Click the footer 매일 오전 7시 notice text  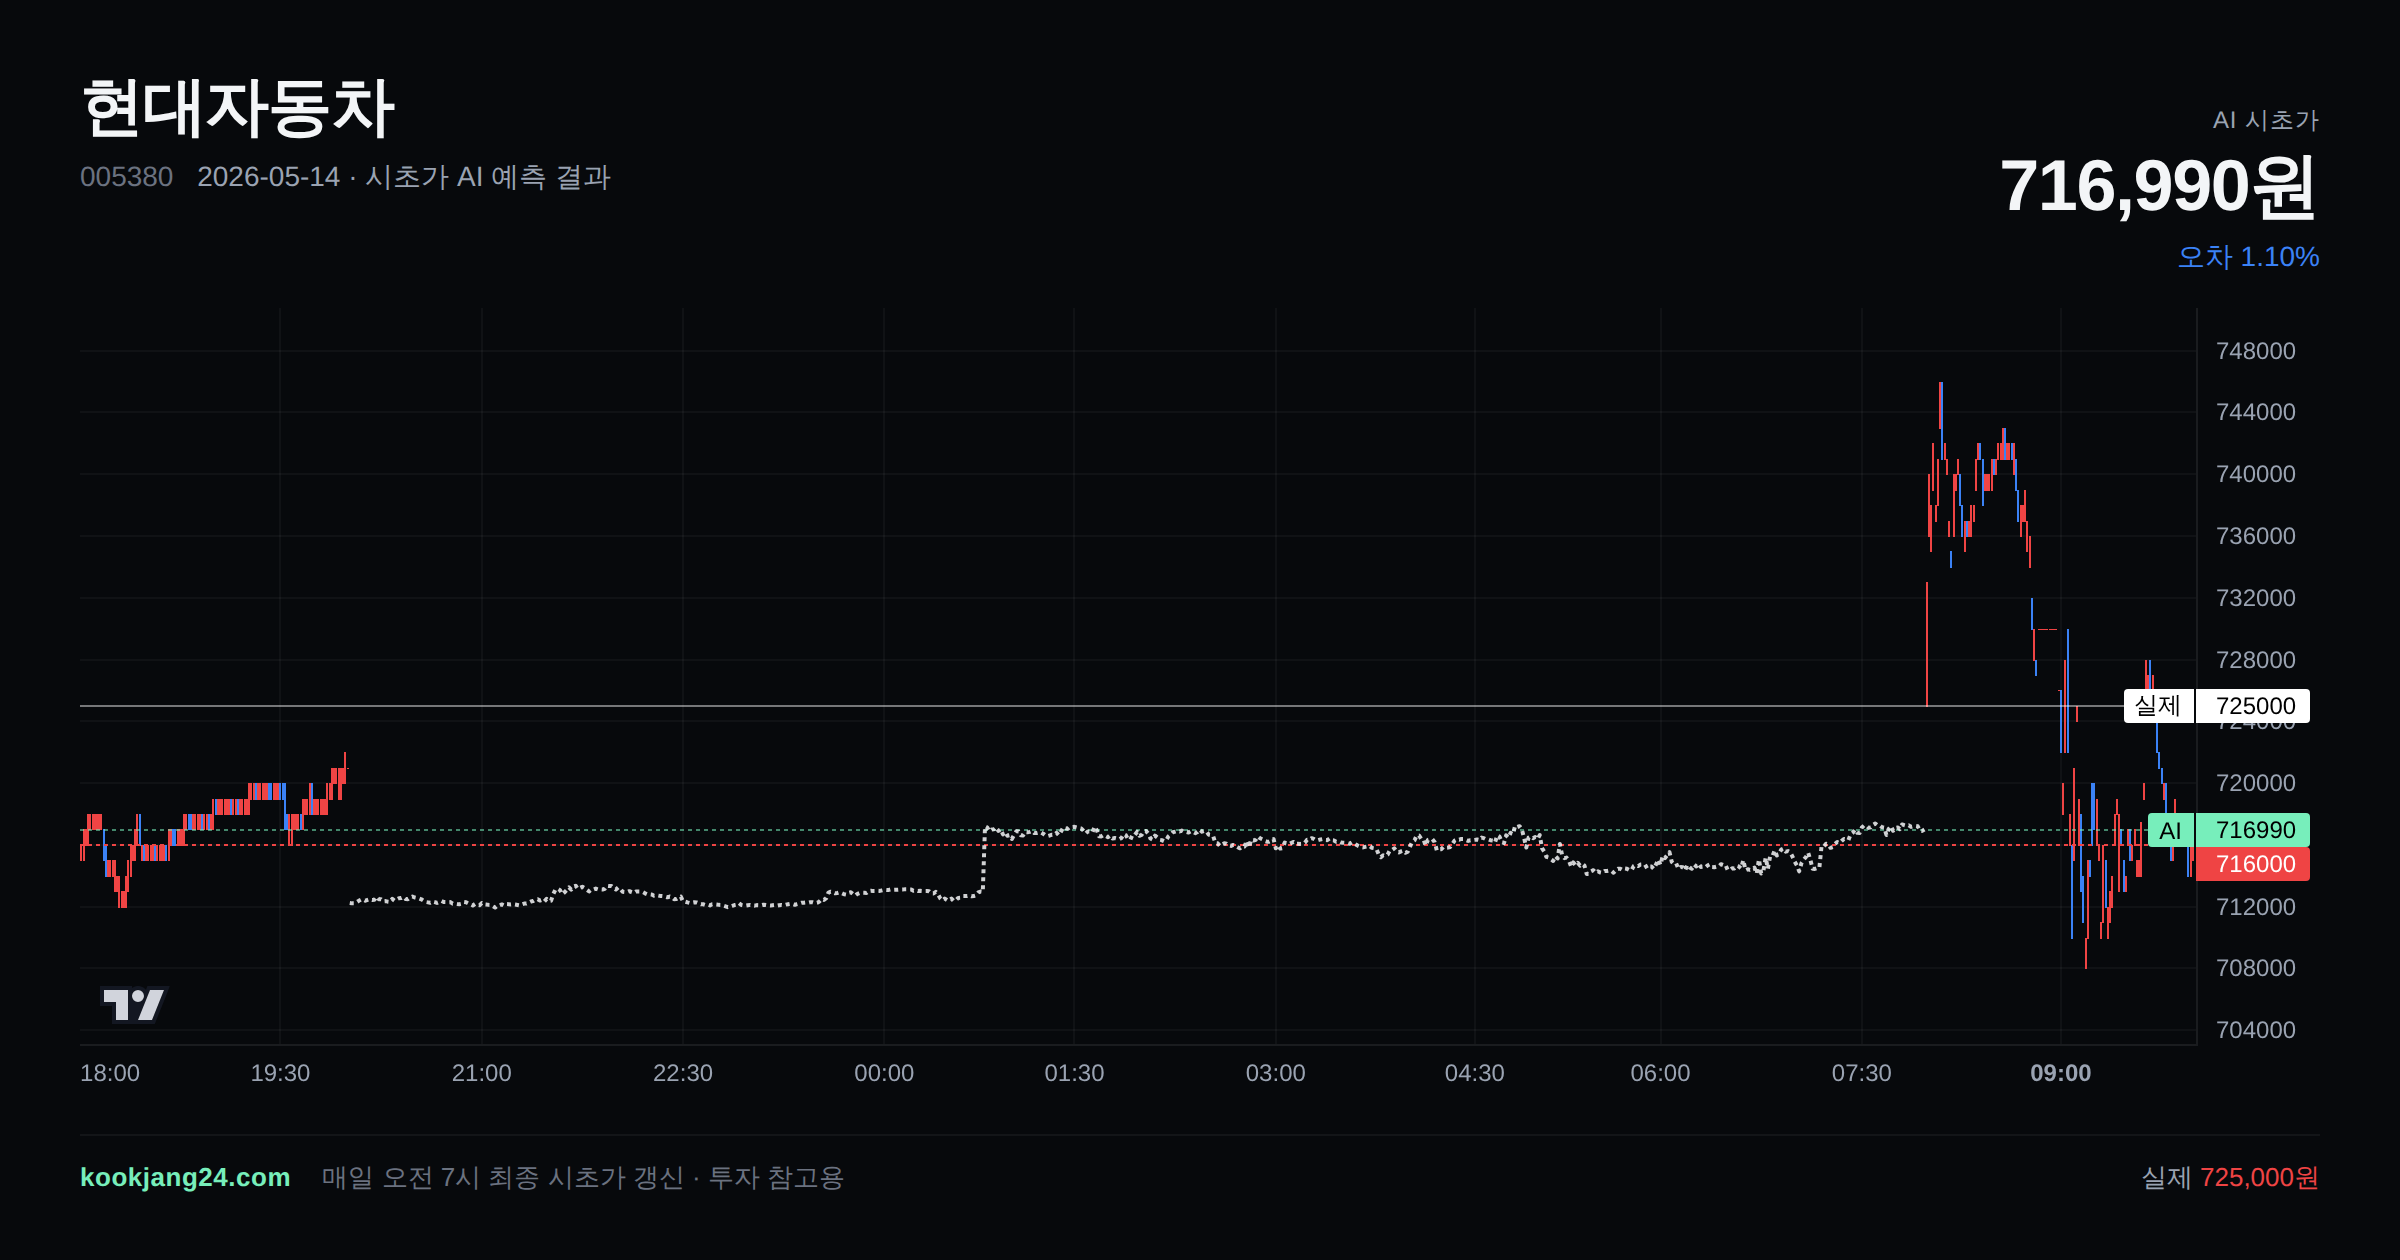pyautogui.click(x=583, y=1178)
